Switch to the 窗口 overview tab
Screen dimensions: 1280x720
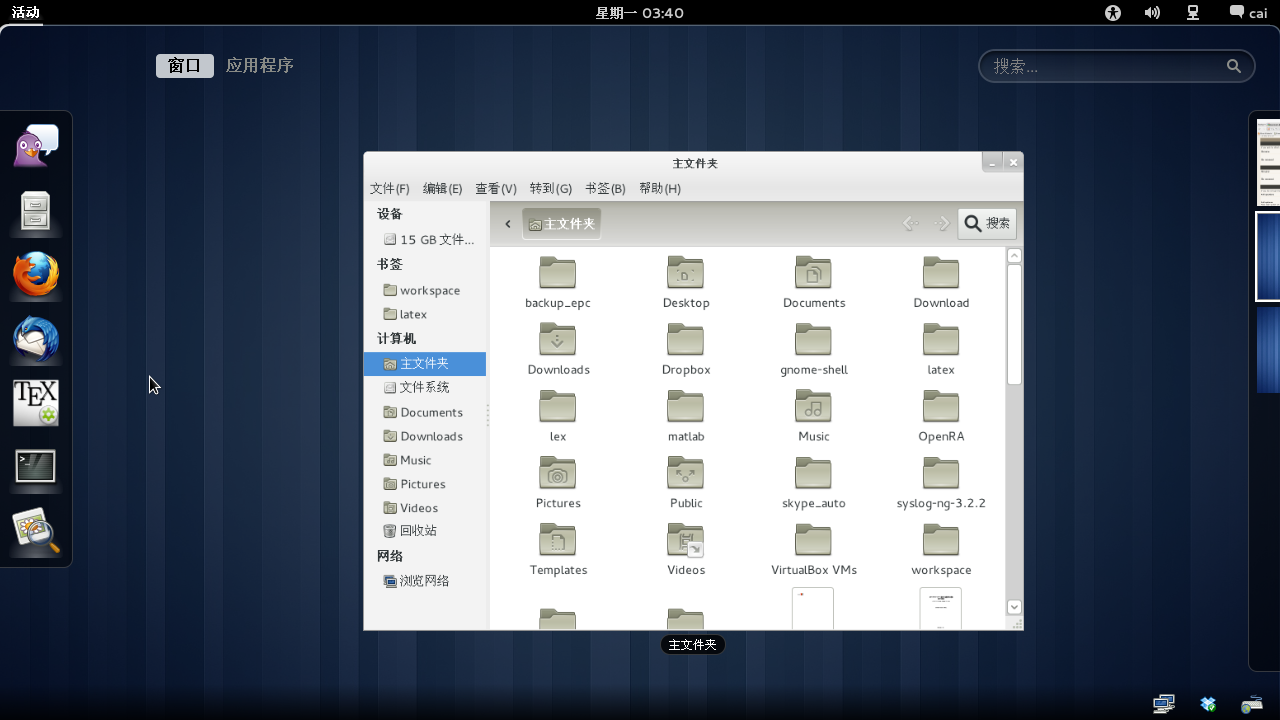(x=185, y=65)
